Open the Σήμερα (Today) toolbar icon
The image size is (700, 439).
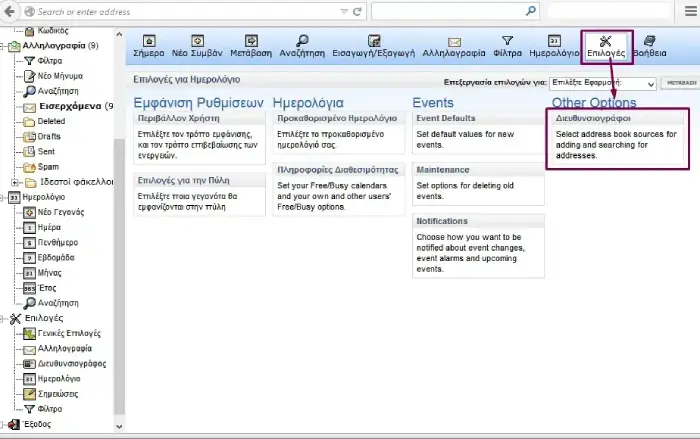pyautogui.click(x=149, y=41)
